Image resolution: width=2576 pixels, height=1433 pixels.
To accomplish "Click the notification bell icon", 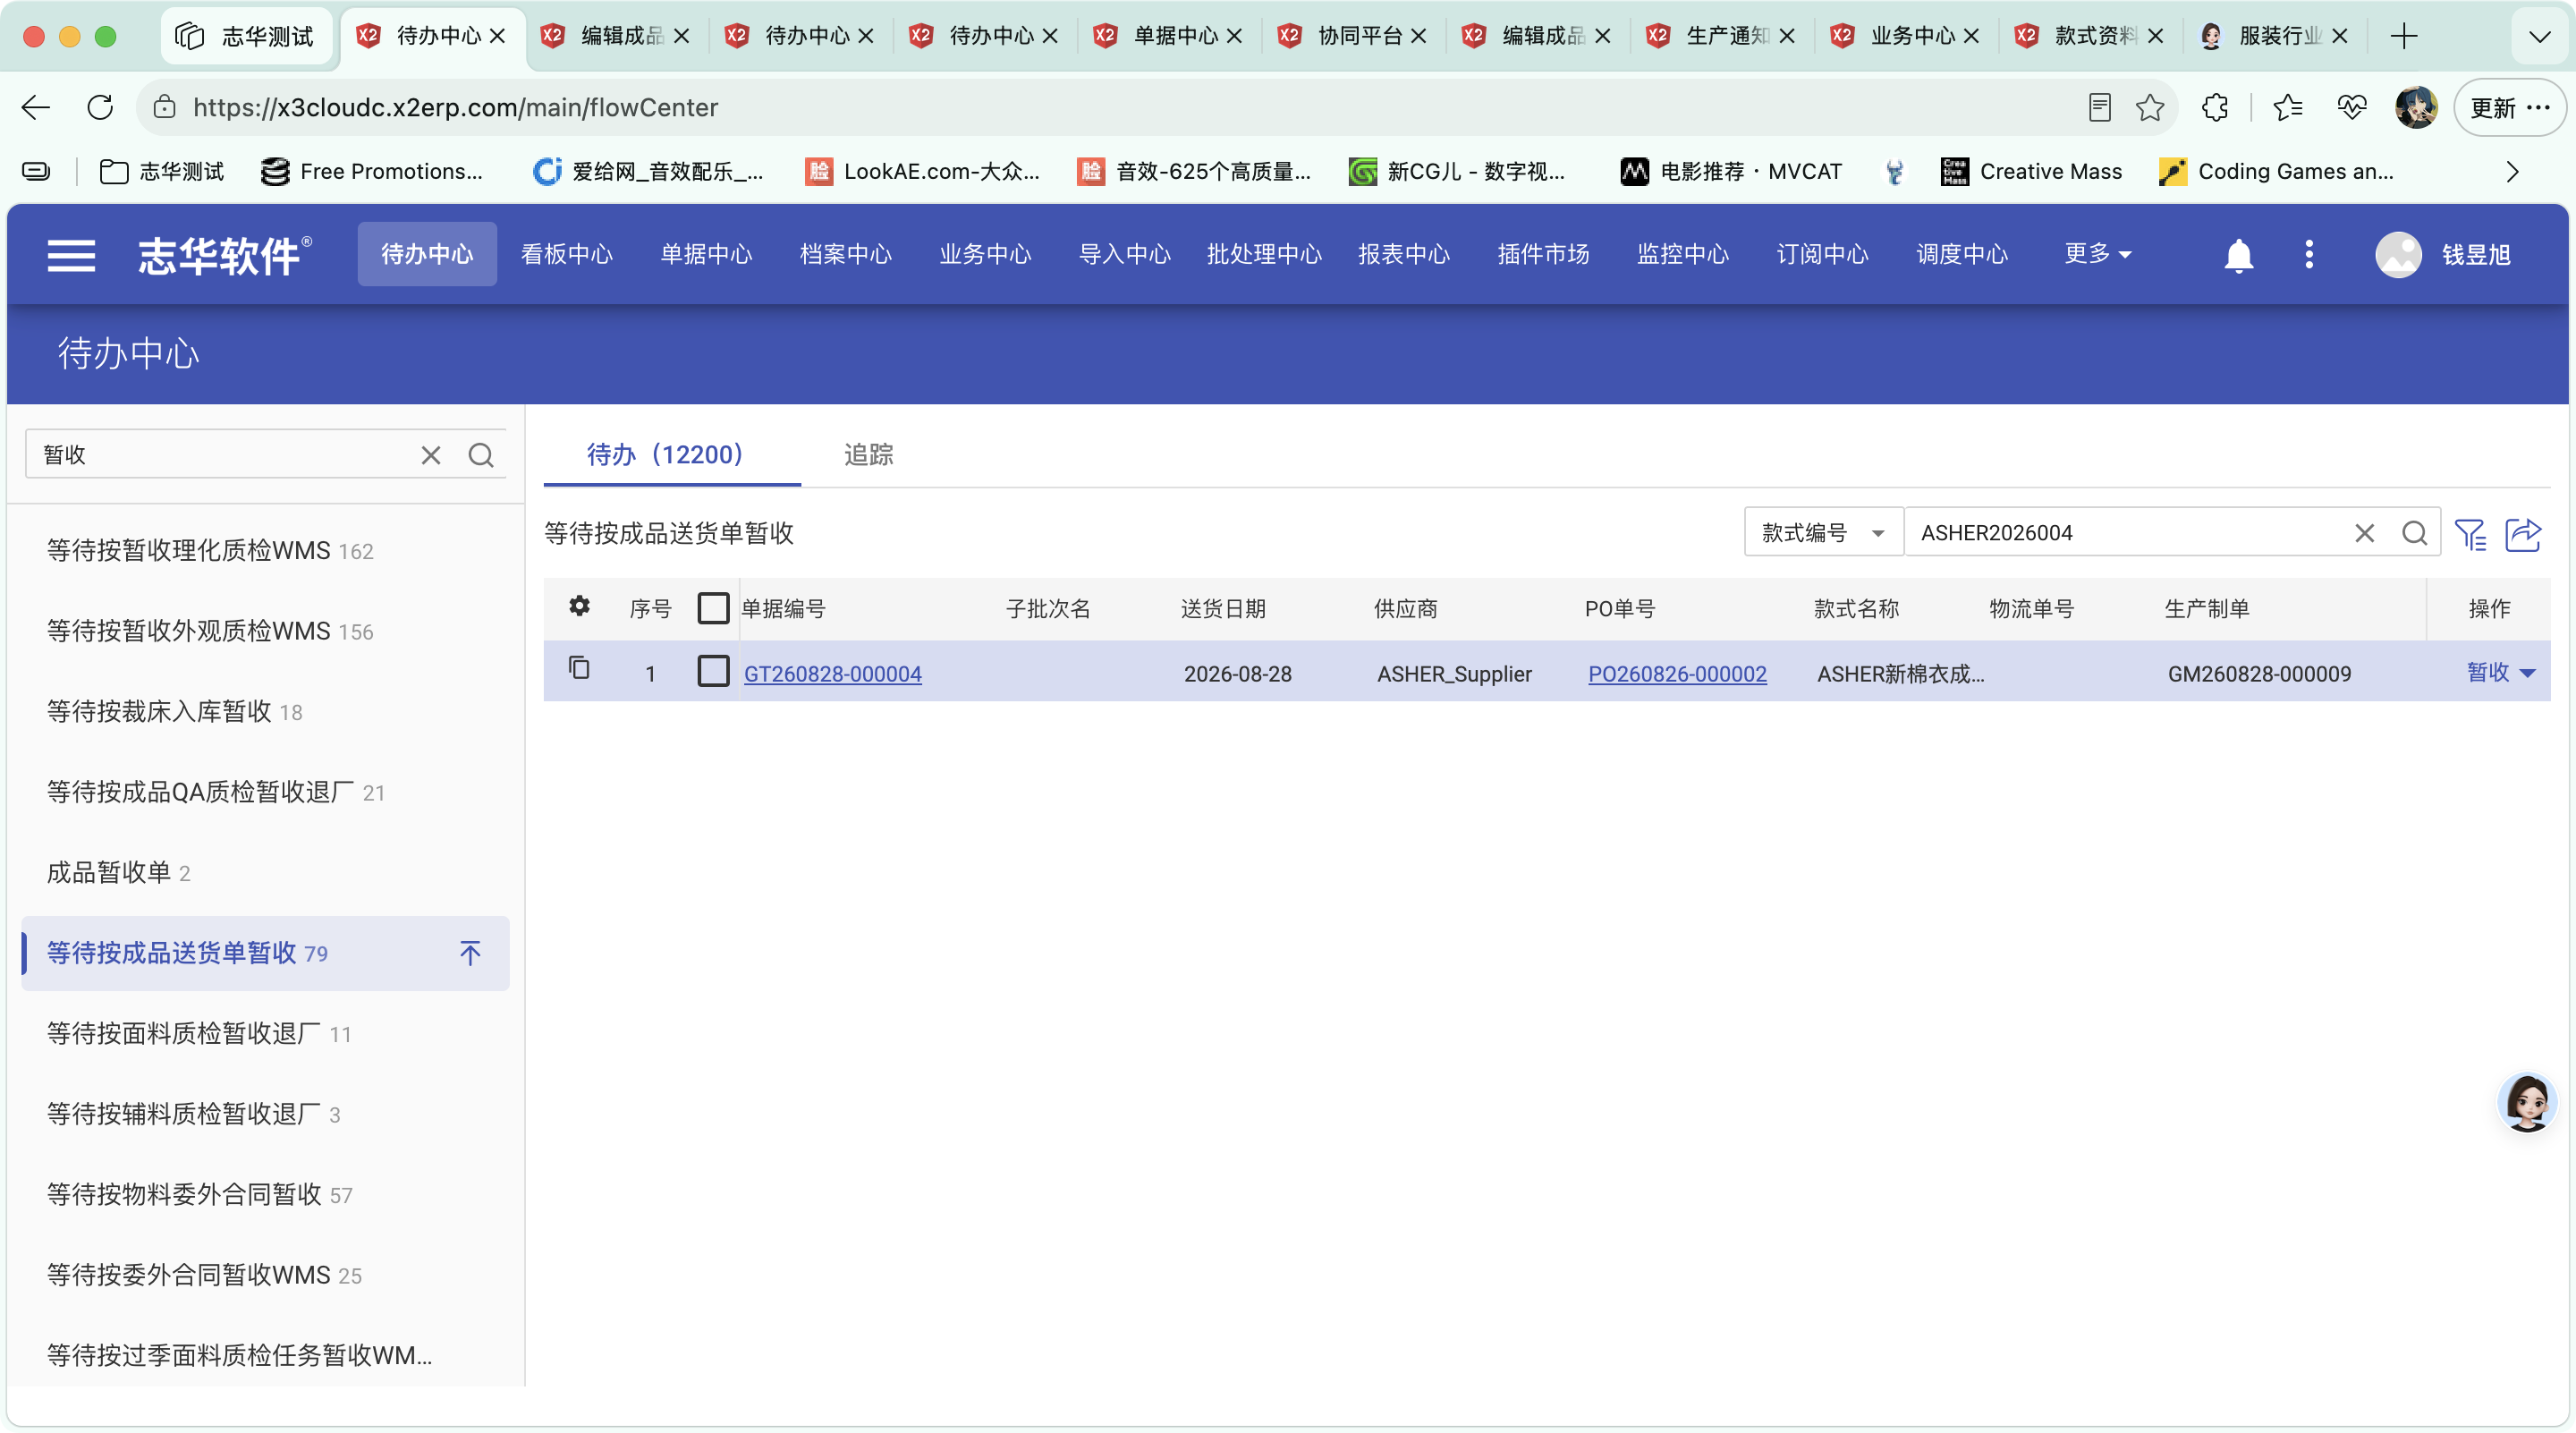I will point(2238,255).
